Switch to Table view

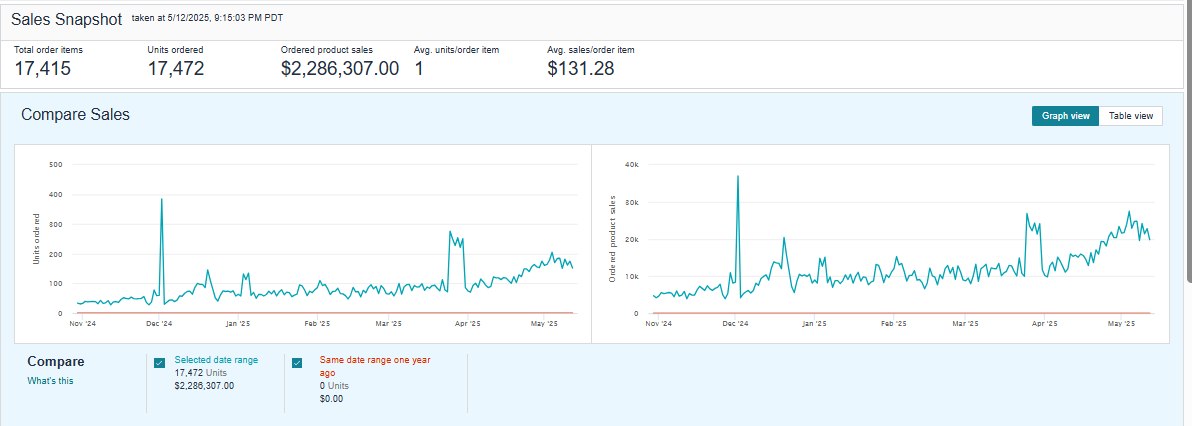1131,116
